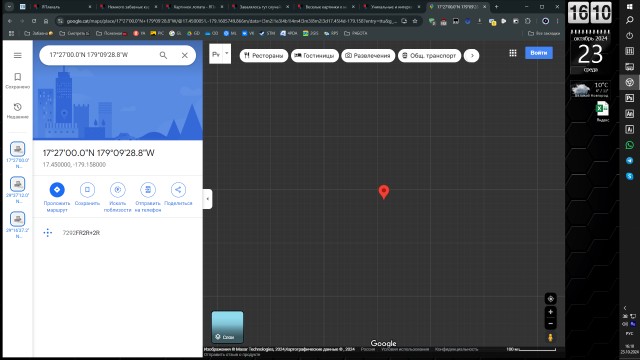Image resolution: width=640 pixels, height=360 pixels.
Task: Open the Россия footer link
Action: [368, 349]
